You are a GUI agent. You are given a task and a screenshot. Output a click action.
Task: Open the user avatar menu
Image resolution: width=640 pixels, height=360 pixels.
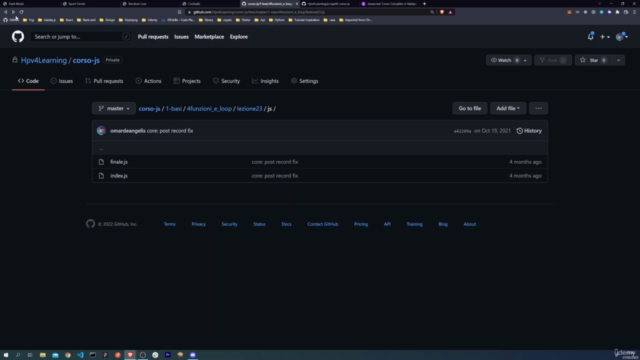[622, 37]
